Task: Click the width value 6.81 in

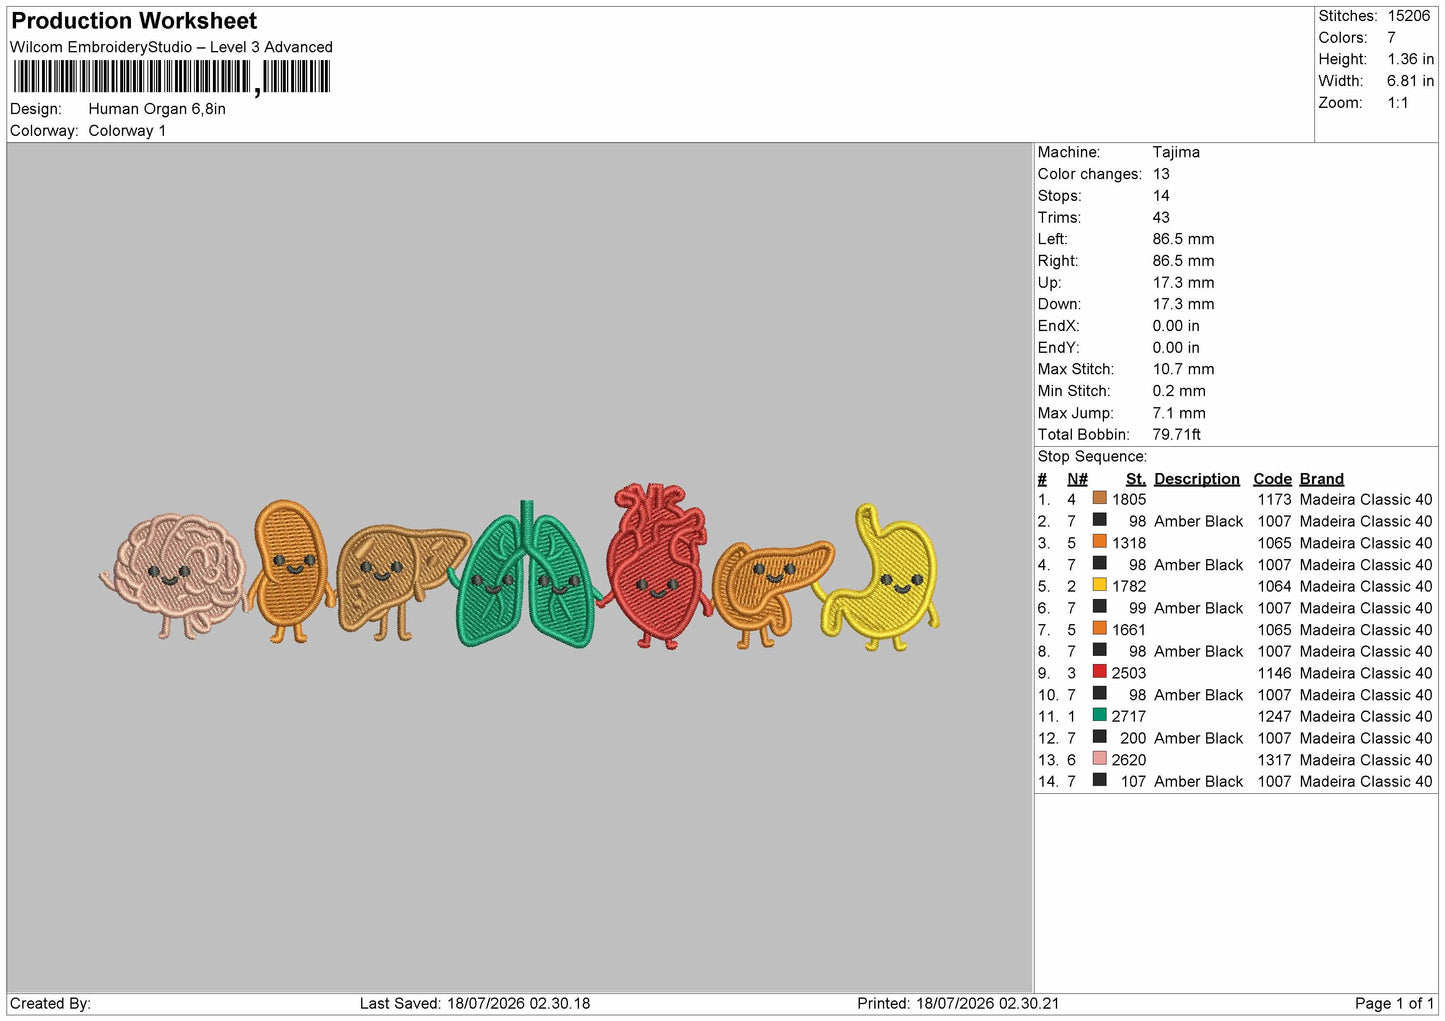Action: (x=1410, y=81)
